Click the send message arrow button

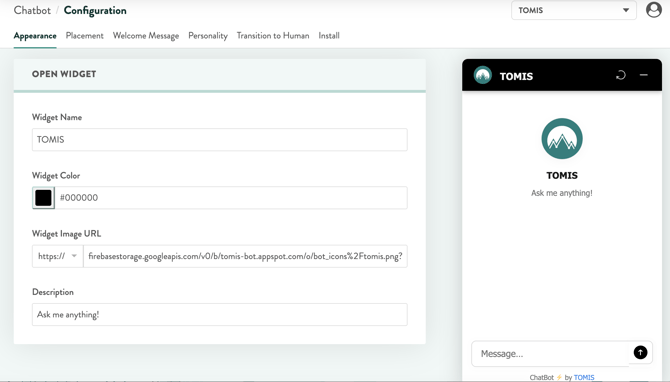point(640,353)
